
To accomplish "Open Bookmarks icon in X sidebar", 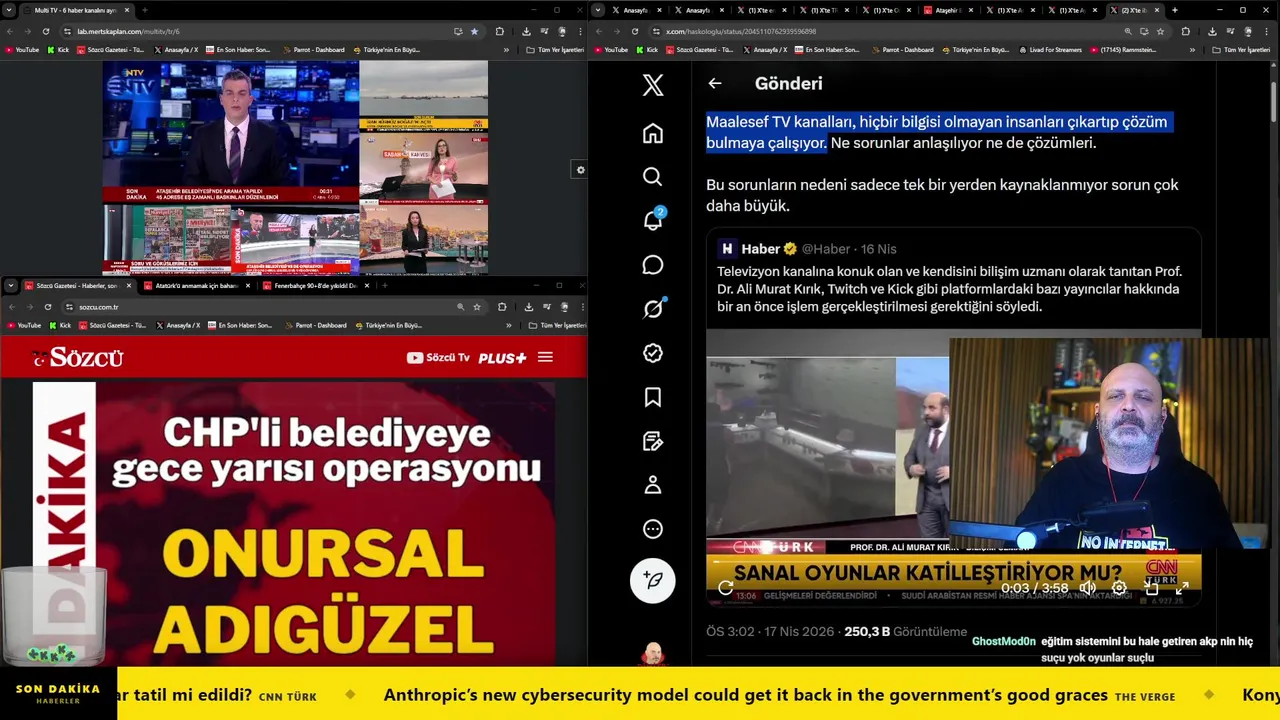I will point(653,397).
